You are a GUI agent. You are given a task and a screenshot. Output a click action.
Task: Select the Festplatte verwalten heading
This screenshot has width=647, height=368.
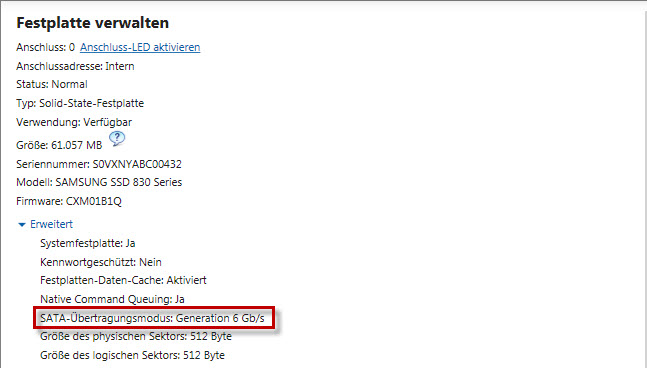point(92,23)
